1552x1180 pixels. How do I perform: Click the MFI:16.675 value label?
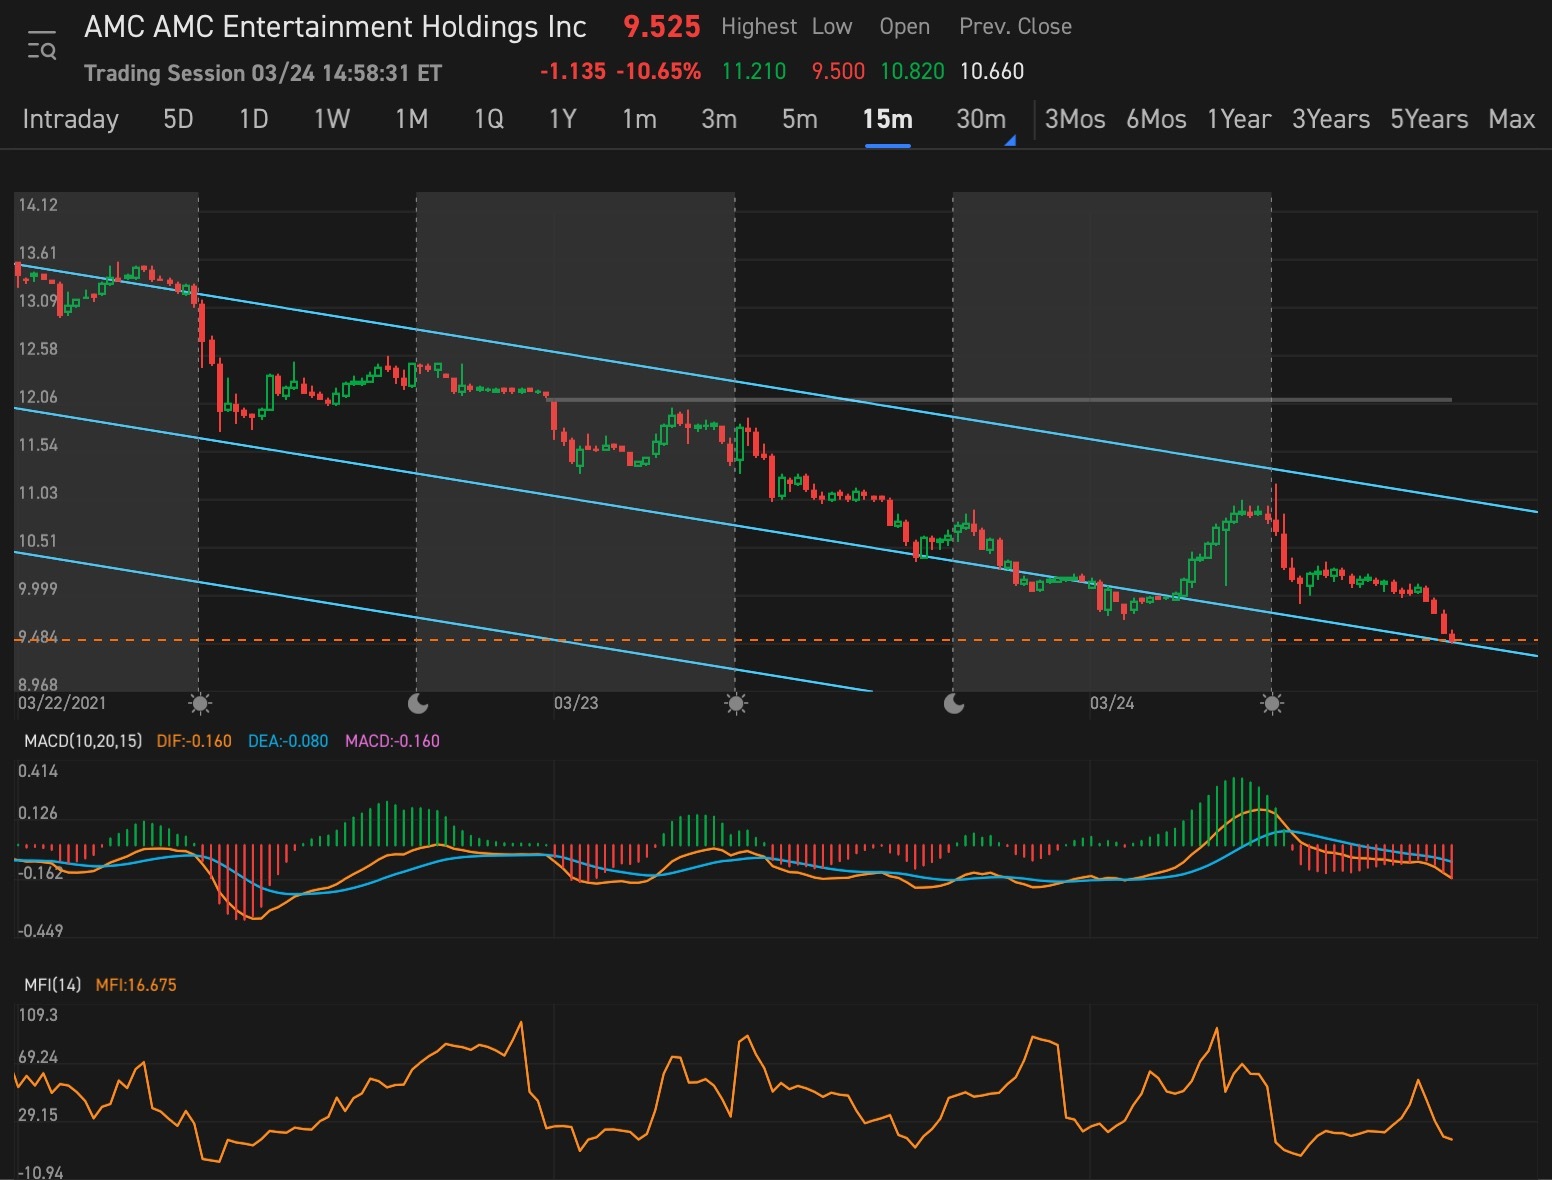[136, 985]
